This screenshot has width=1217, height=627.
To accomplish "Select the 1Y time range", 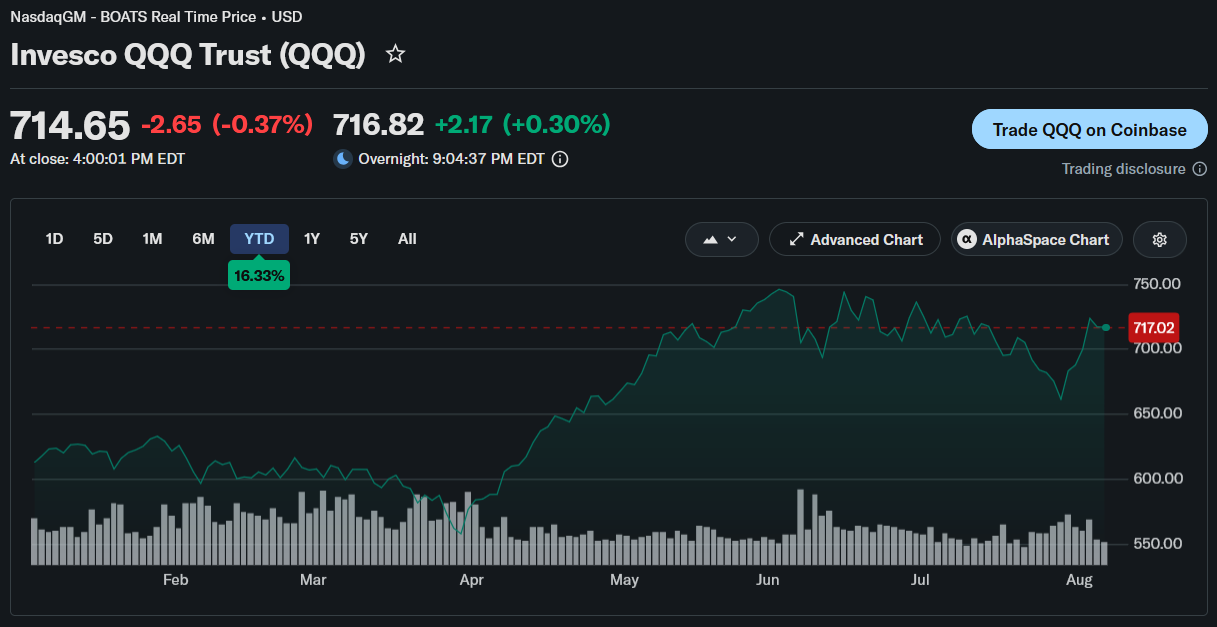I will click(x=312, y=239).
